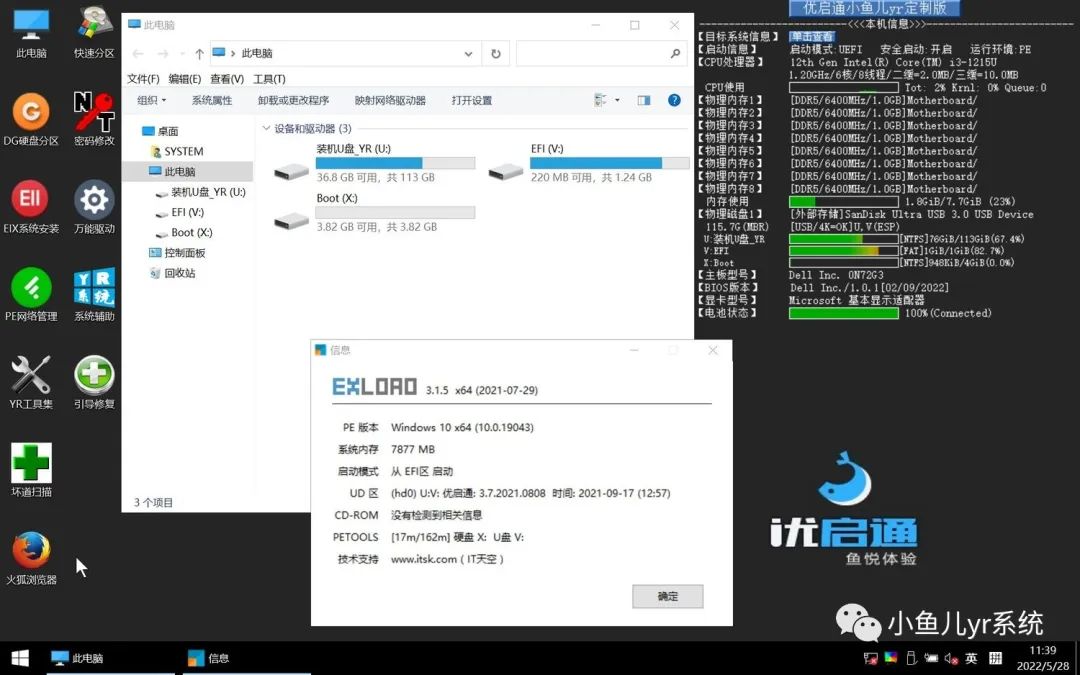Select EFI (V:) in the navigation tree
The image size is (1080, 675).
[x=180, y=212]
